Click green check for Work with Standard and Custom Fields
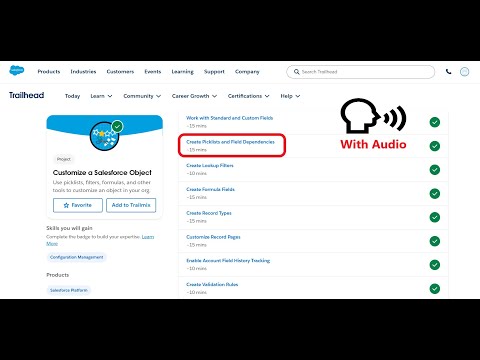This screenshot has width=480, height=360. (435, 122)
